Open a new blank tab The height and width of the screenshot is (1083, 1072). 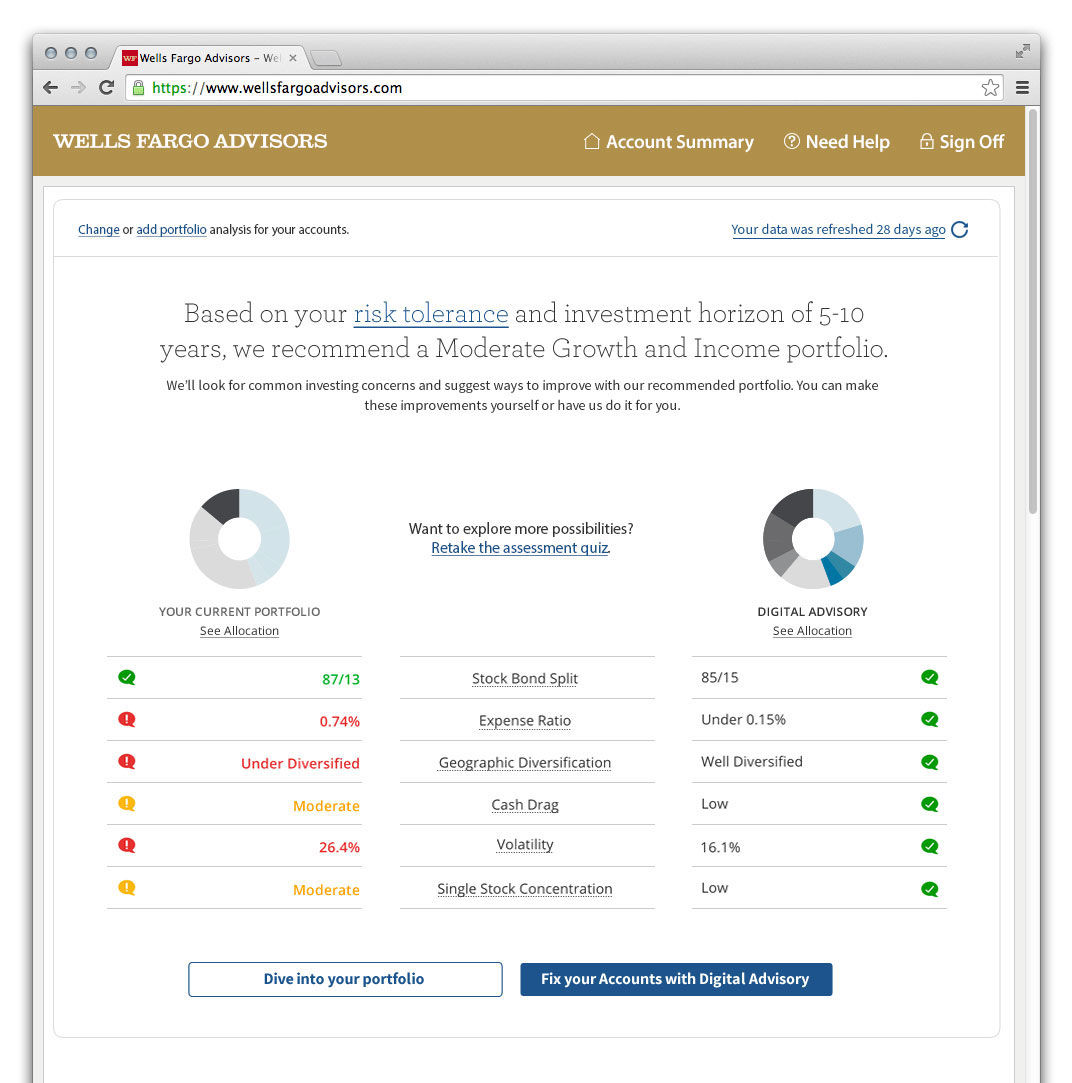coord(326,59)
